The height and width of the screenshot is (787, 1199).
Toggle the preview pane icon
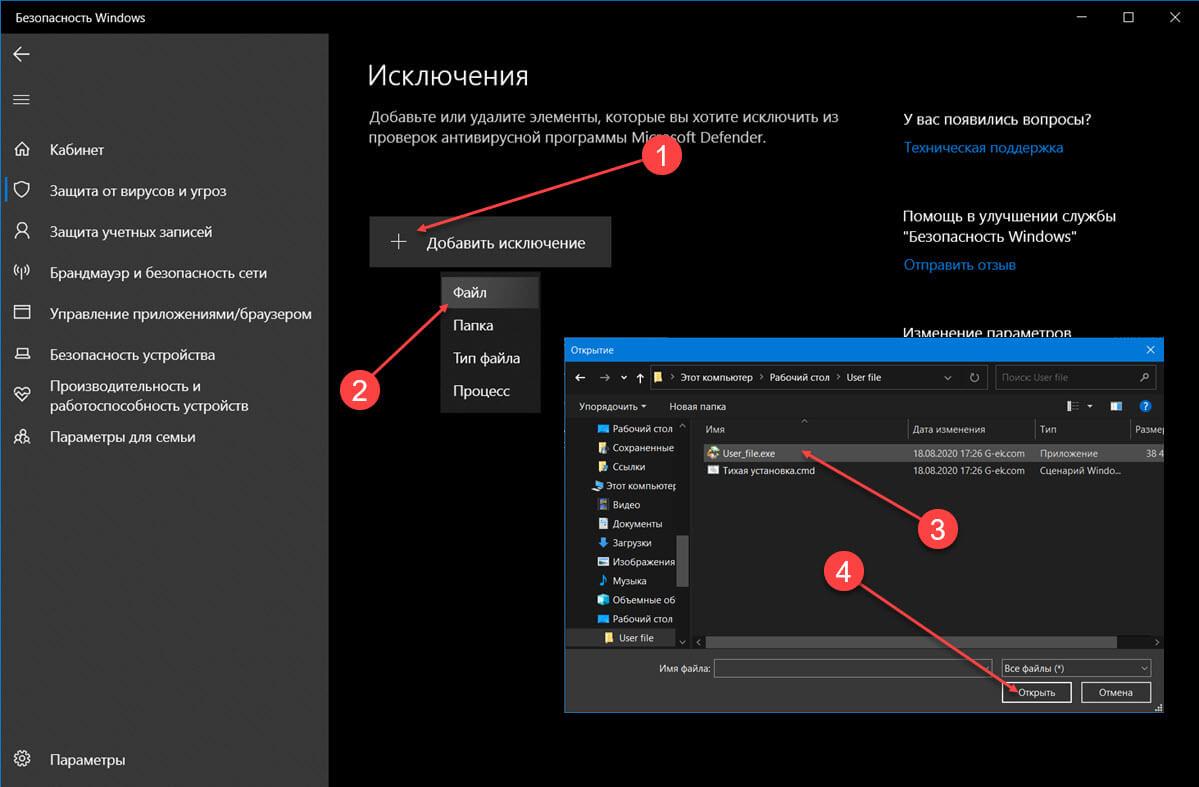(x=1116, y=406)
